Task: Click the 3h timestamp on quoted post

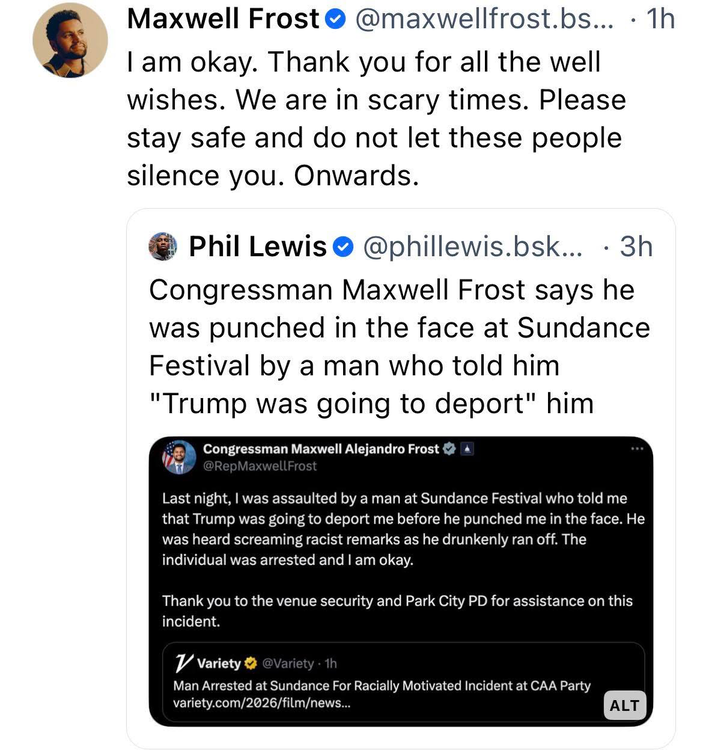Action: click(635, 246)
